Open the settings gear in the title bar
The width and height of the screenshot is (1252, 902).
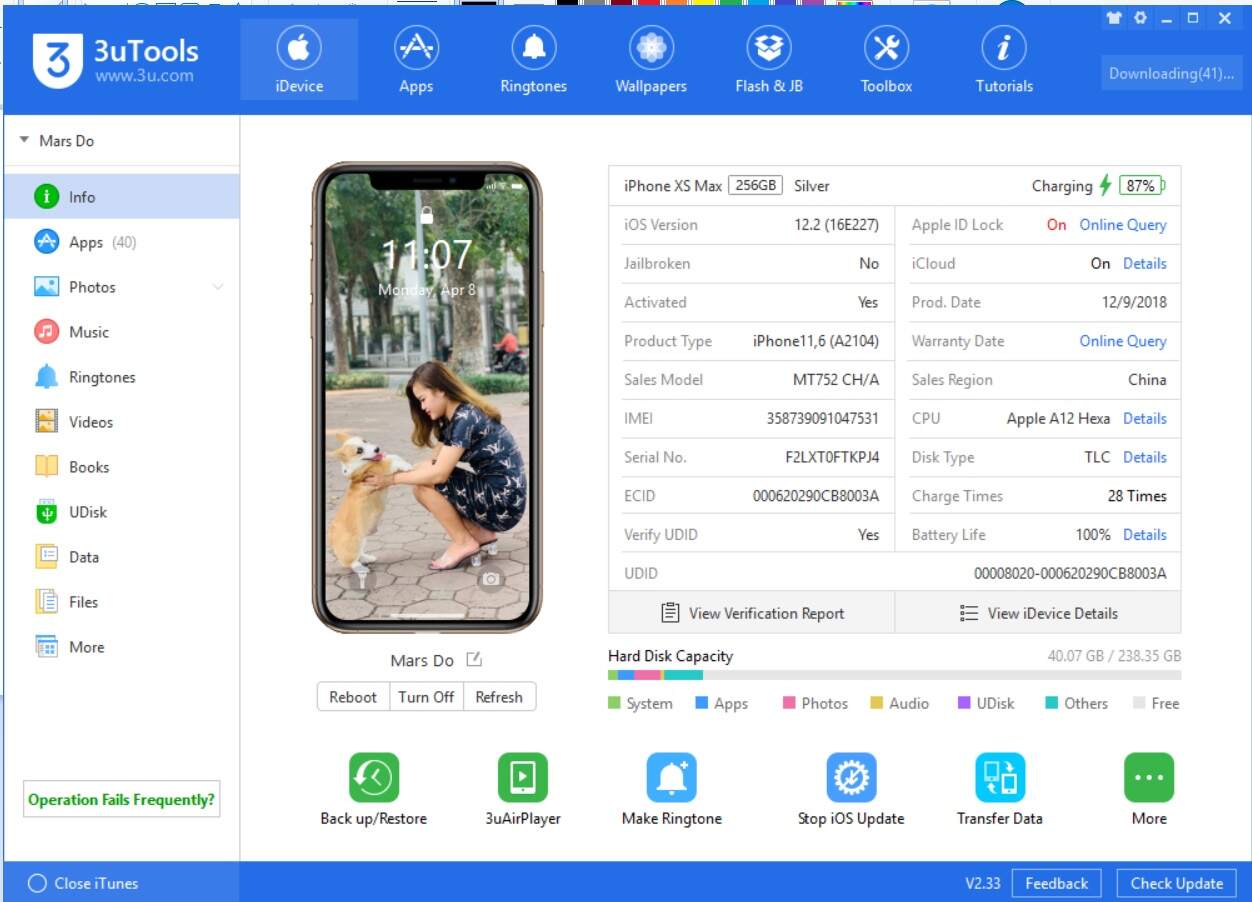(x=1140, y=18)
